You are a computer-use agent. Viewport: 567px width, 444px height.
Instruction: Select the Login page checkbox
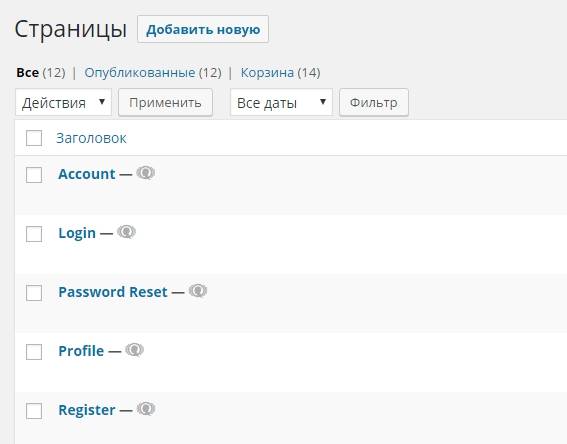point(34,234)
